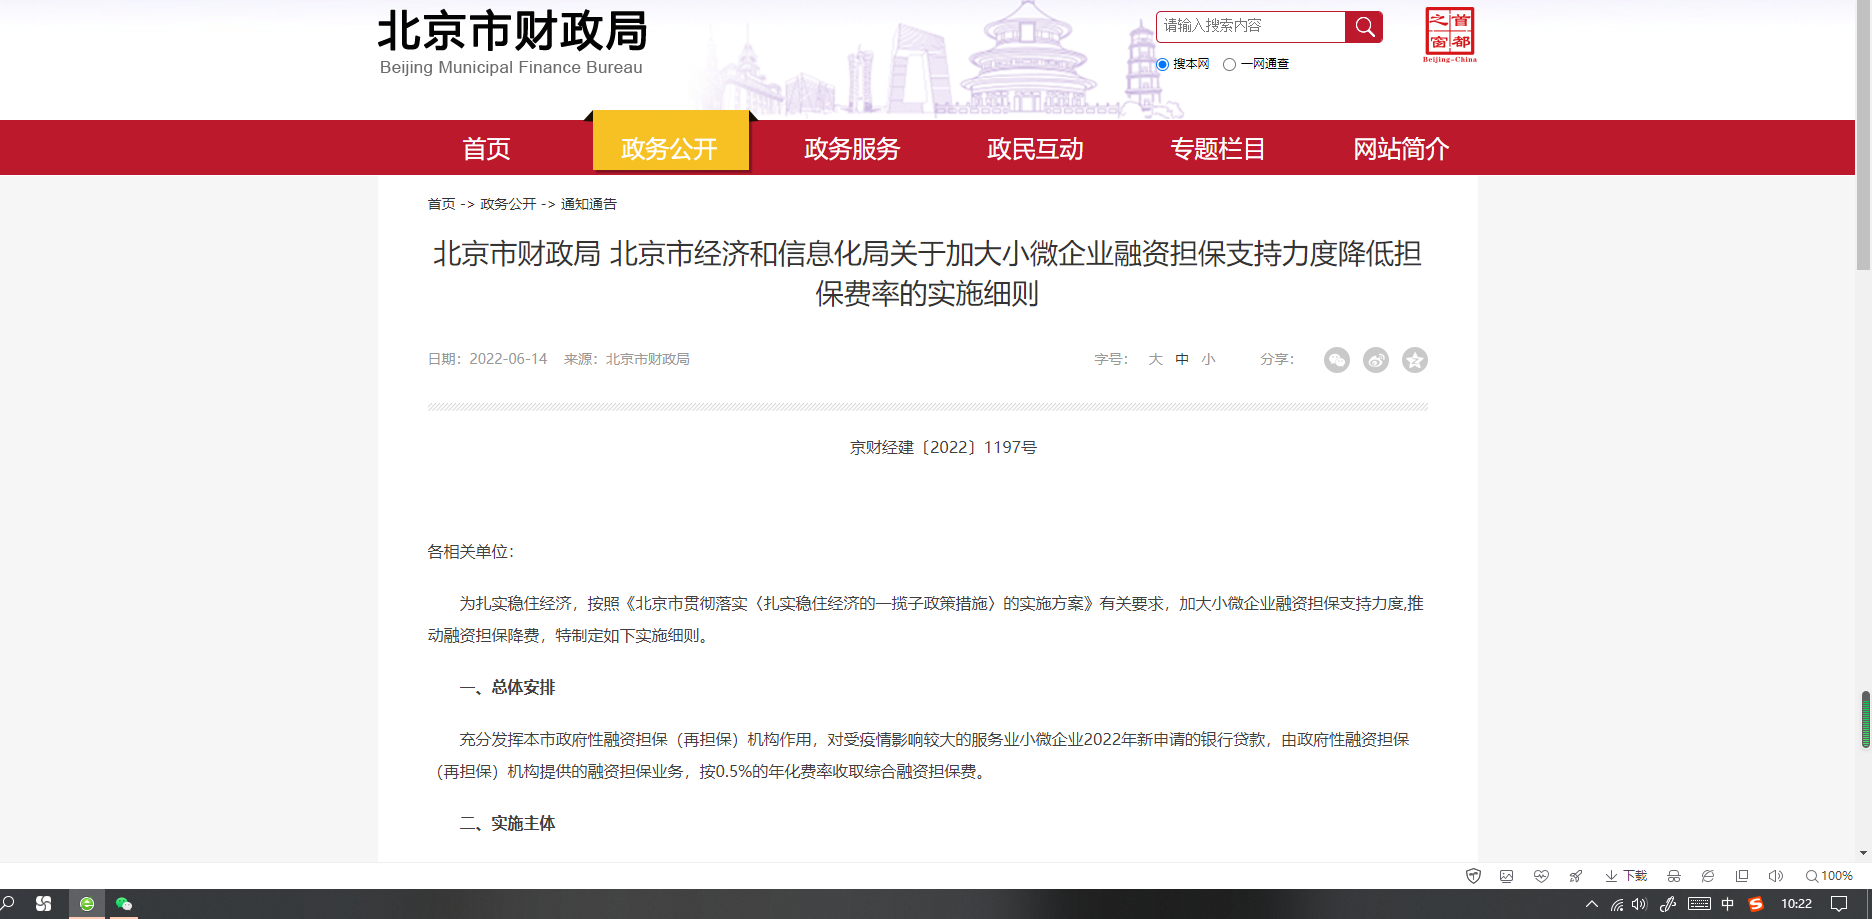Click the window split icon in status bar
Image resolution: width=1872 pixels, height=919 pixels.
[x=1742, y=876]
